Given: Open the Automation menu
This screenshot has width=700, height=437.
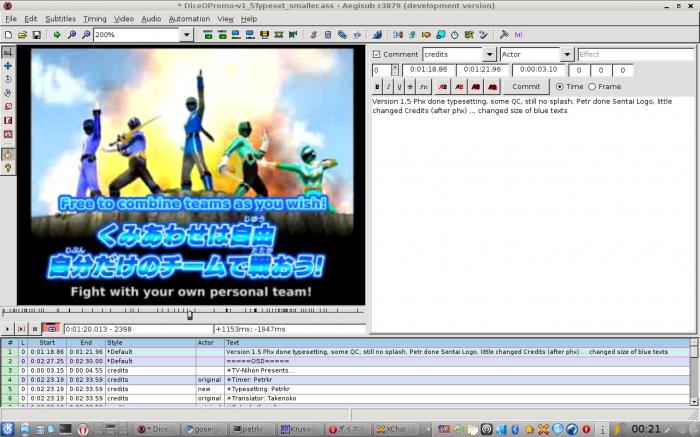Looking at the screenshot, I should point(189,19).
